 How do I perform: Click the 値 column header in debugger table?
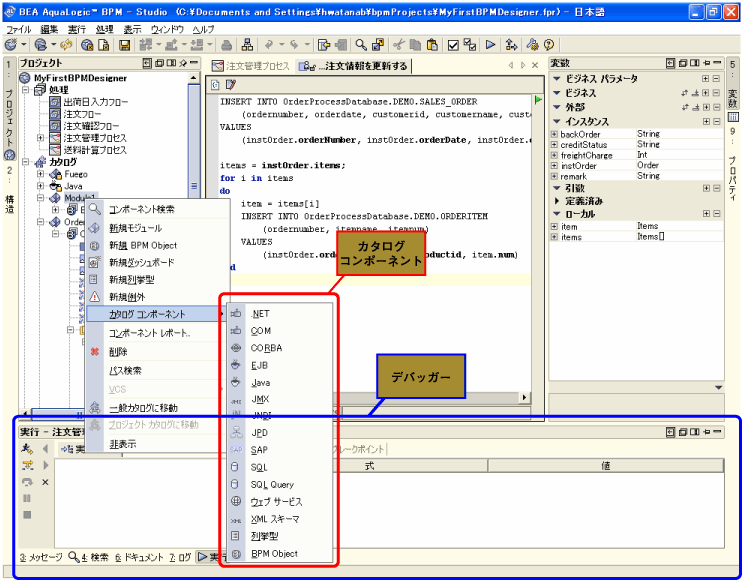click(605, 466)
